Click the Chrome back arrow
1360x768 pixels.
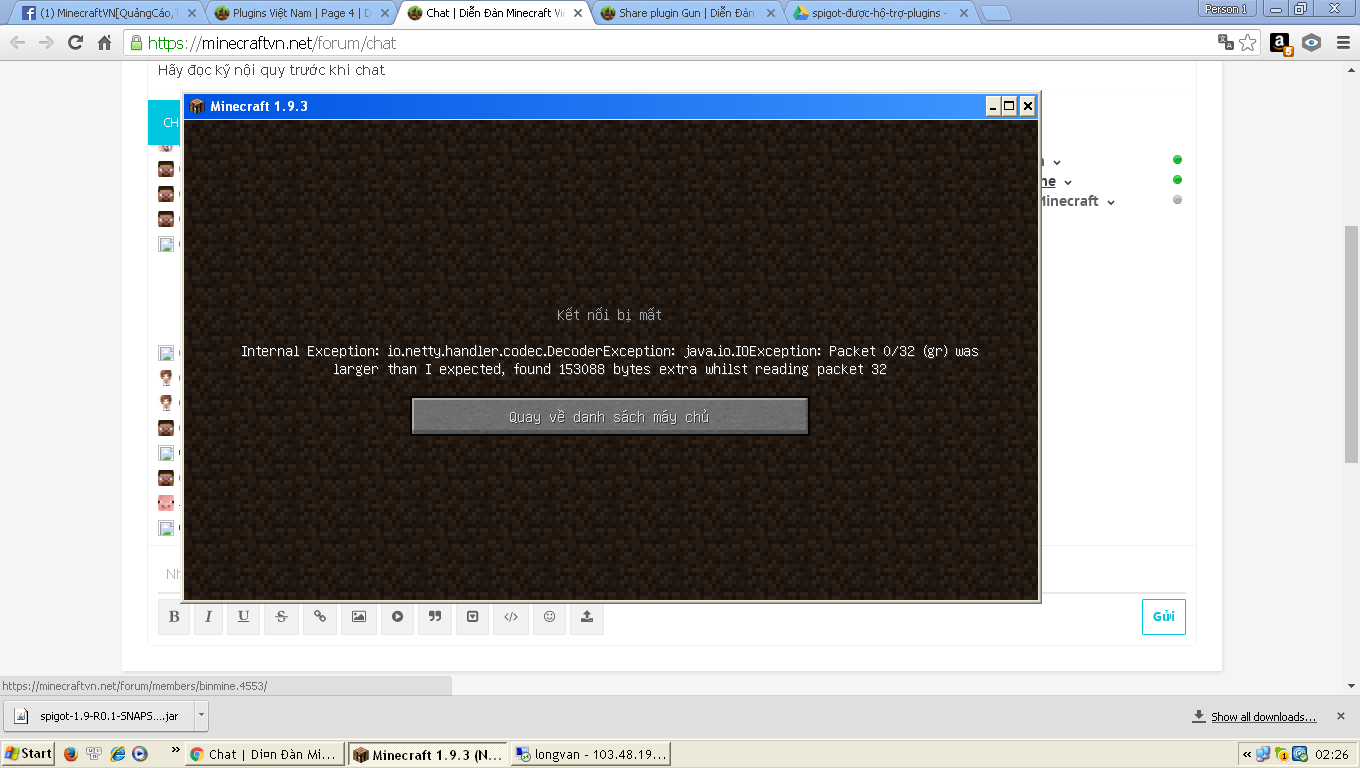point(19,43)
